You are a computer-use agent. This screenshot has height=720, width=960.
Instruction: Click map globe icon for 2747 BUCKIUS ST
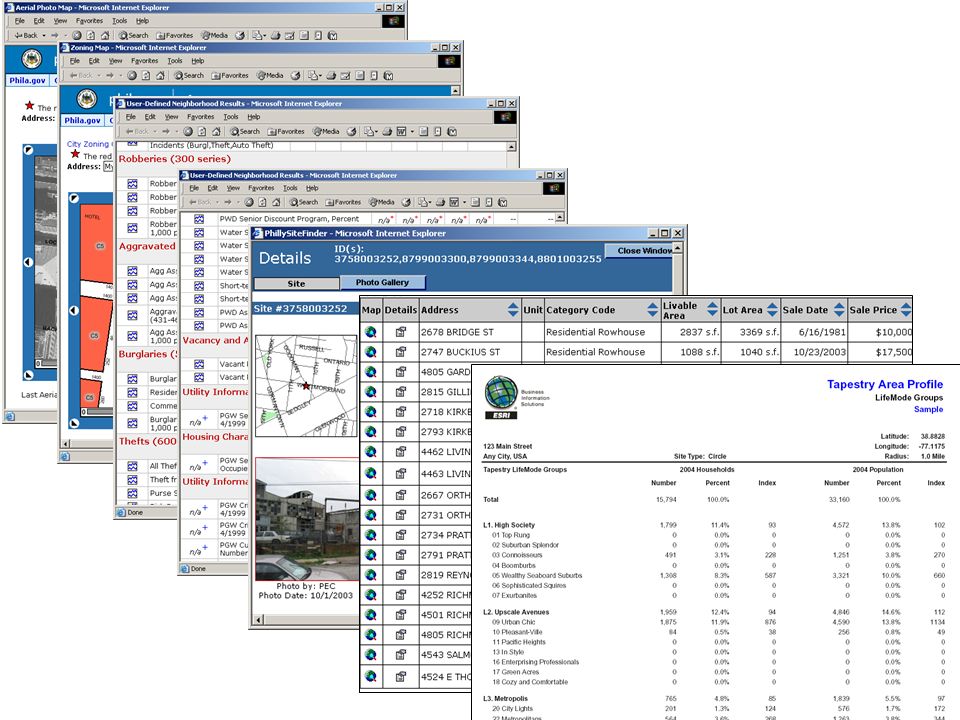coord(370,352)
